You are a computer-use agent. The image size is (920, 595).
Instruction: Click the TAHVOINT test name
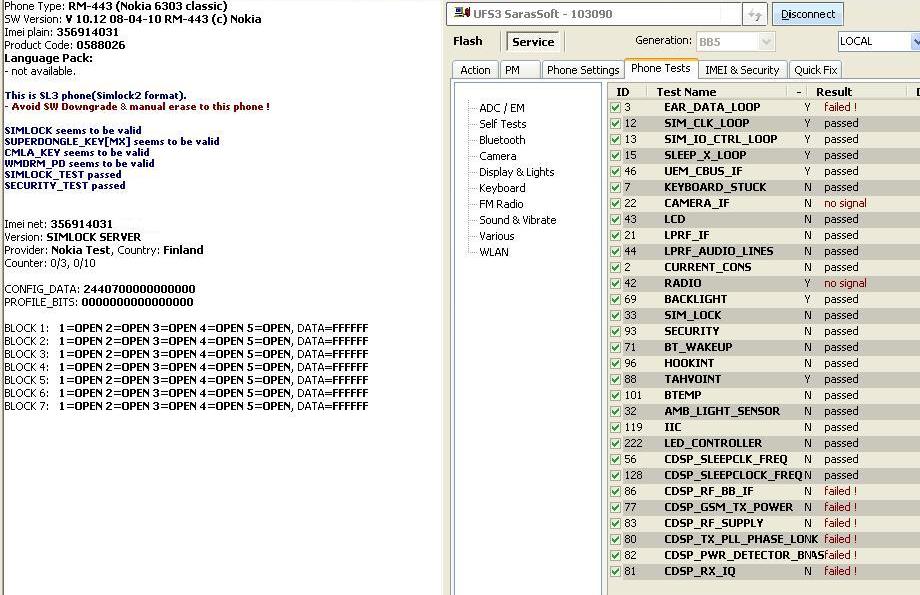coord(692,379)
